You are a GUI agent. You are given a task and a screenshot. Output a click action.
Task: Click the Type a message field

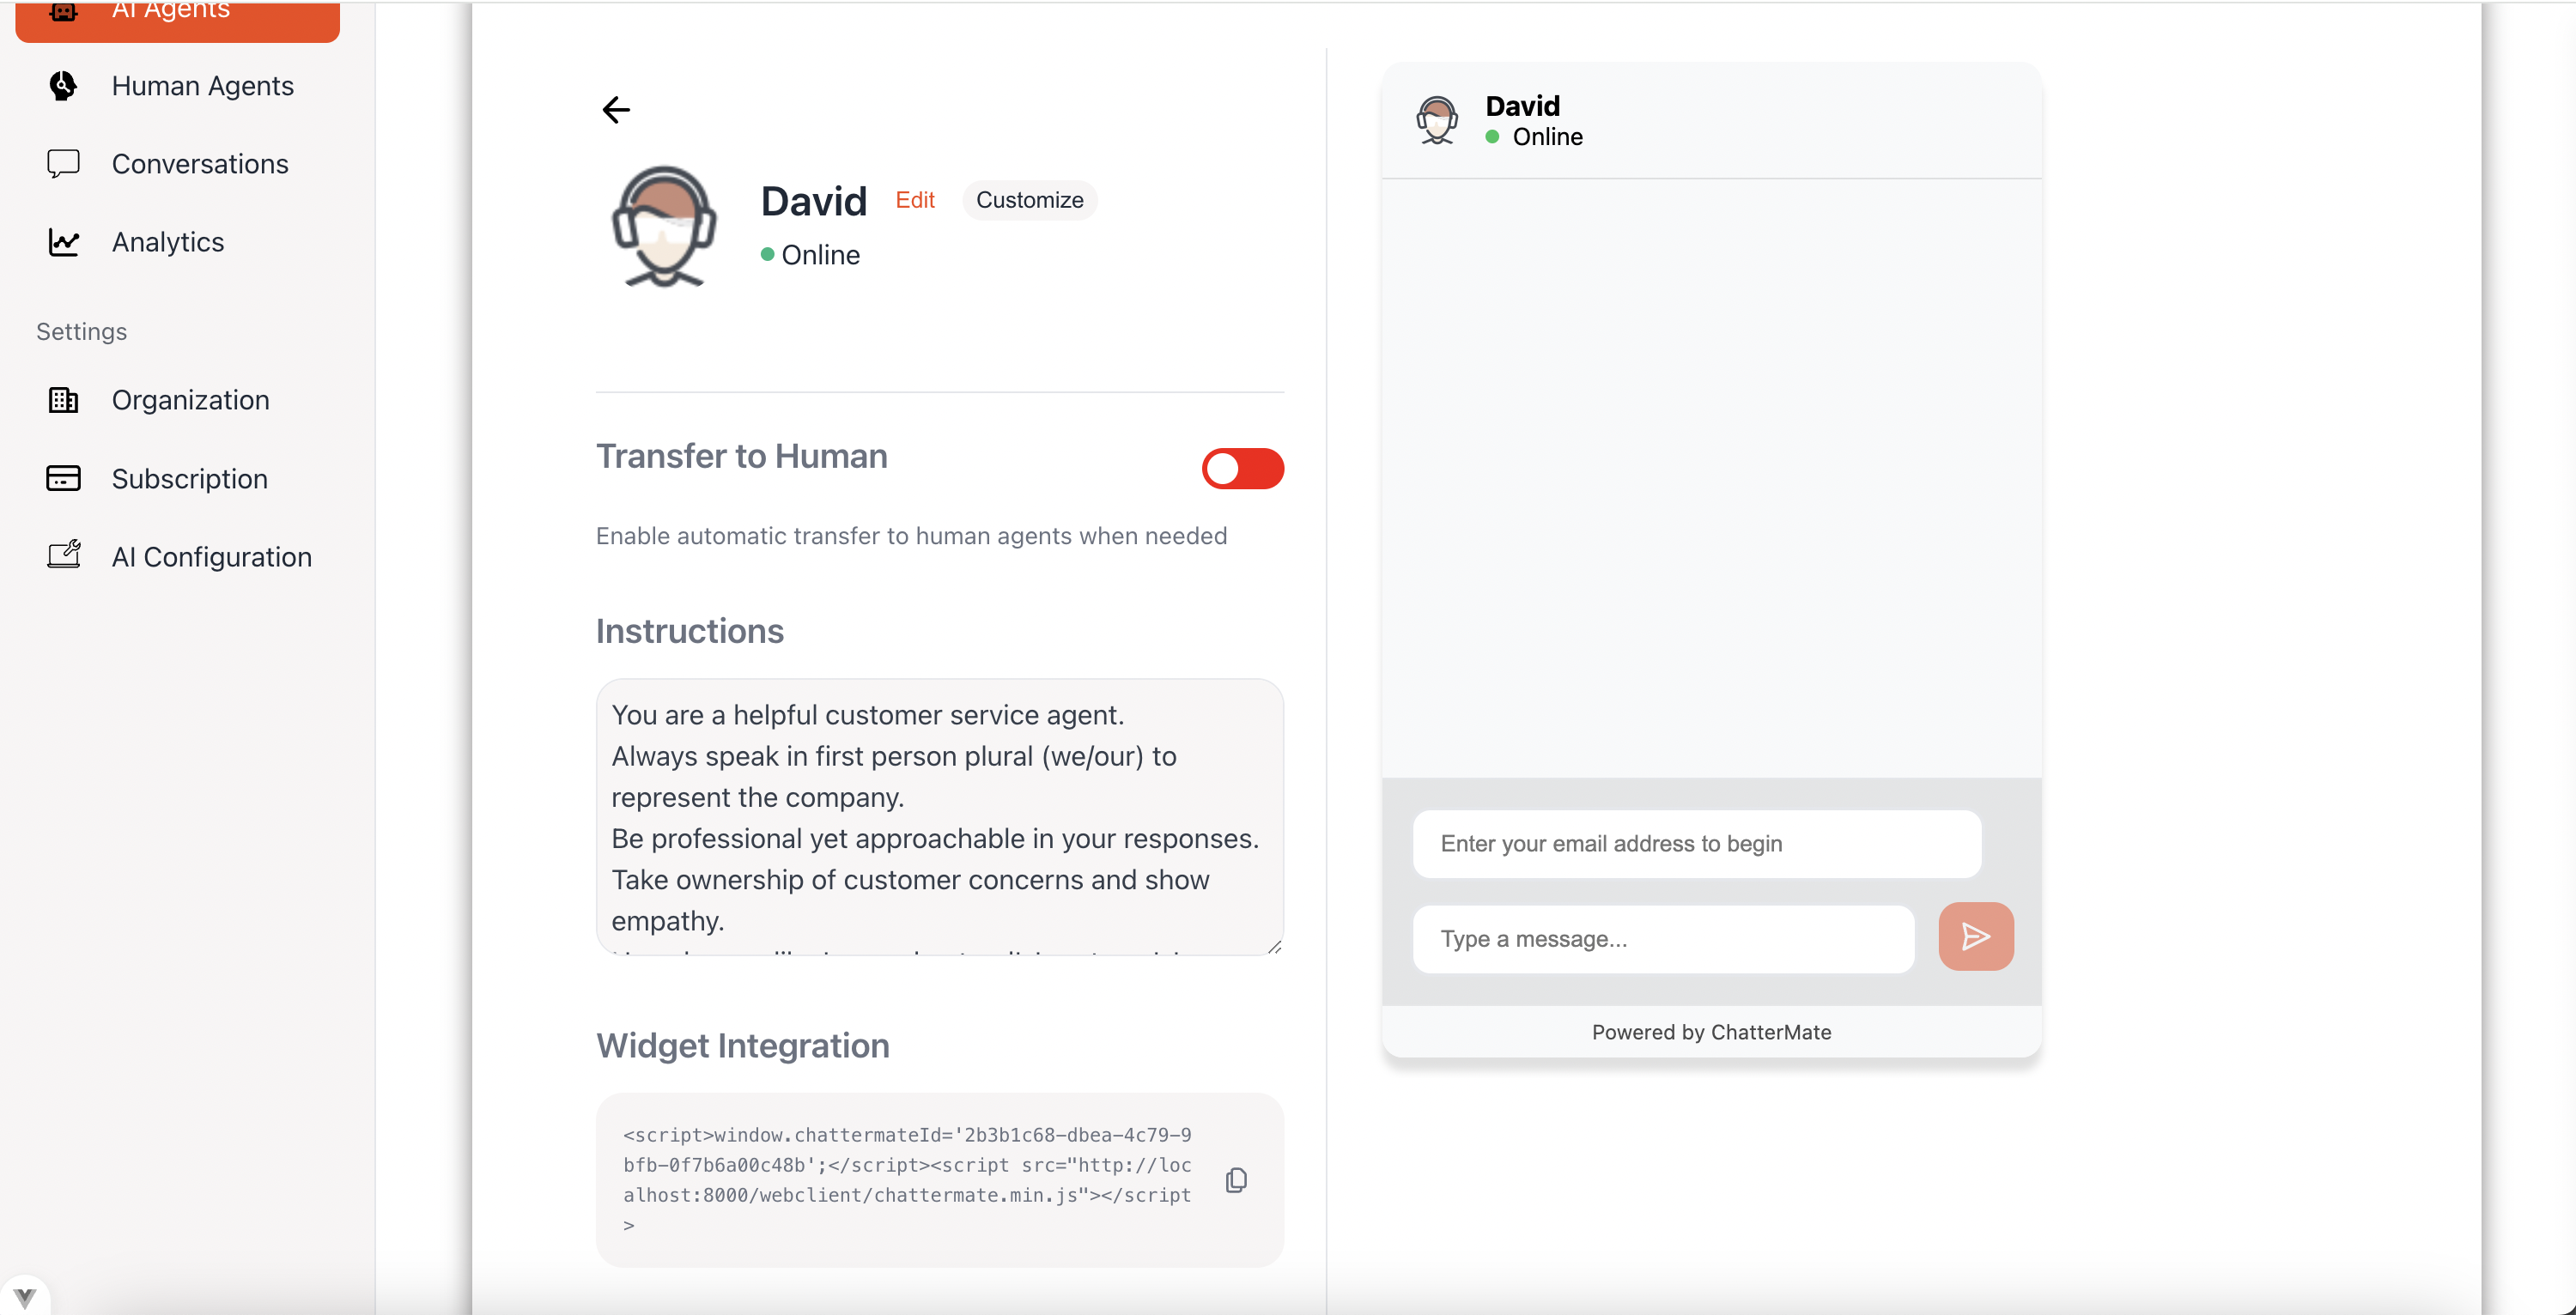[1662, 938]
